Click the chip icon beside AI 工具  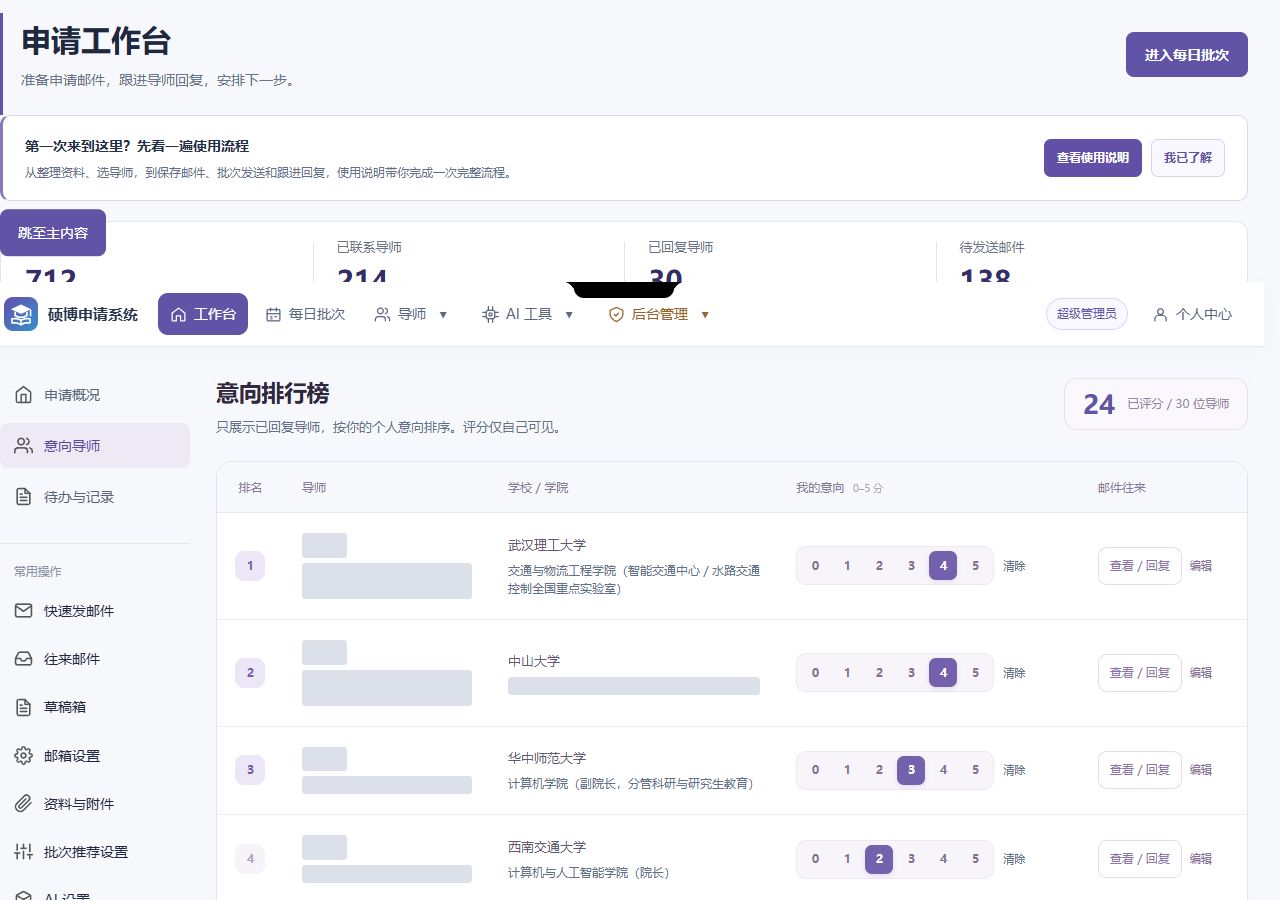[x=490, y=314]
